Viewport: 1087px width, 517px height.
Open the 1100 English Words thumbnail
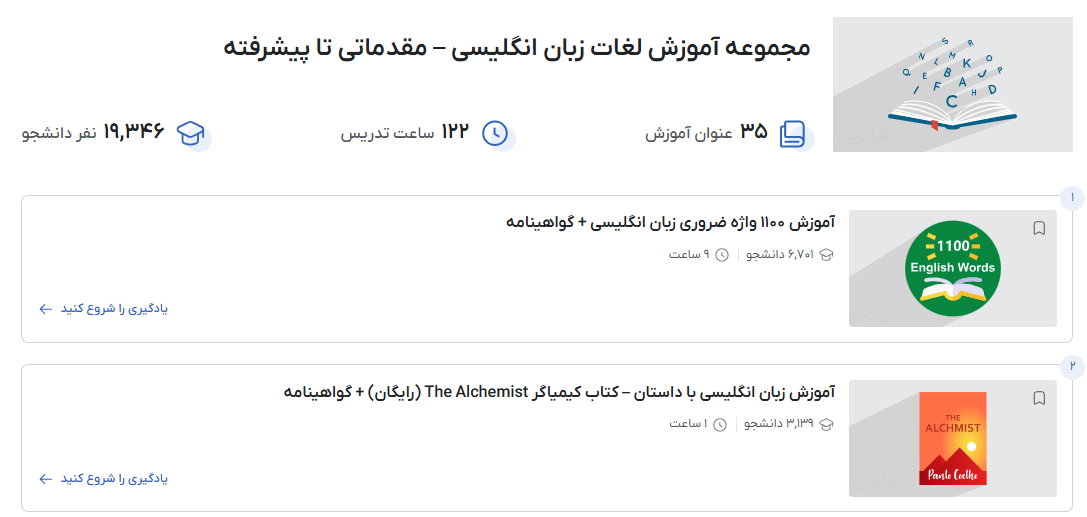[x=952, y=268]
